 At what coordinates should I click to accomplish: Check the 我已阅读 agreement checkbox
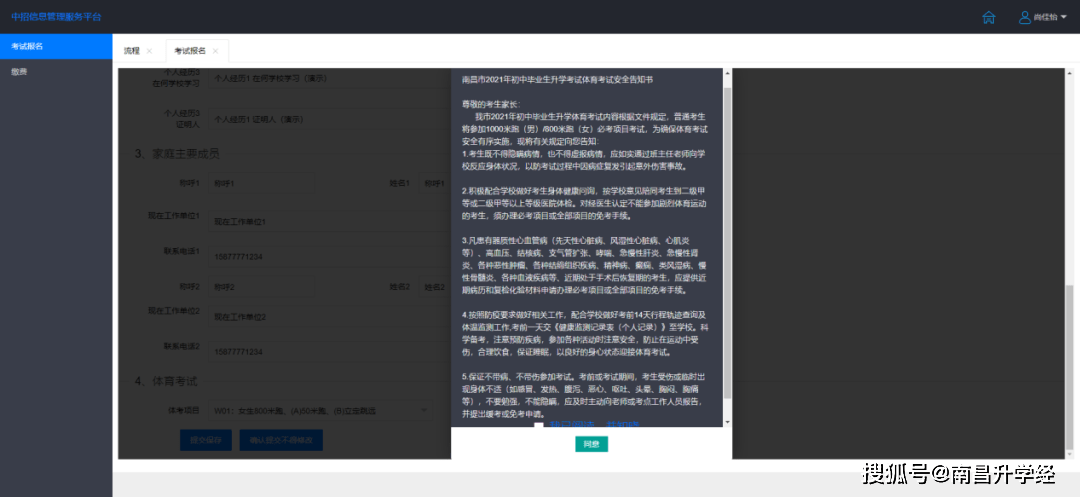pos(538,425)
